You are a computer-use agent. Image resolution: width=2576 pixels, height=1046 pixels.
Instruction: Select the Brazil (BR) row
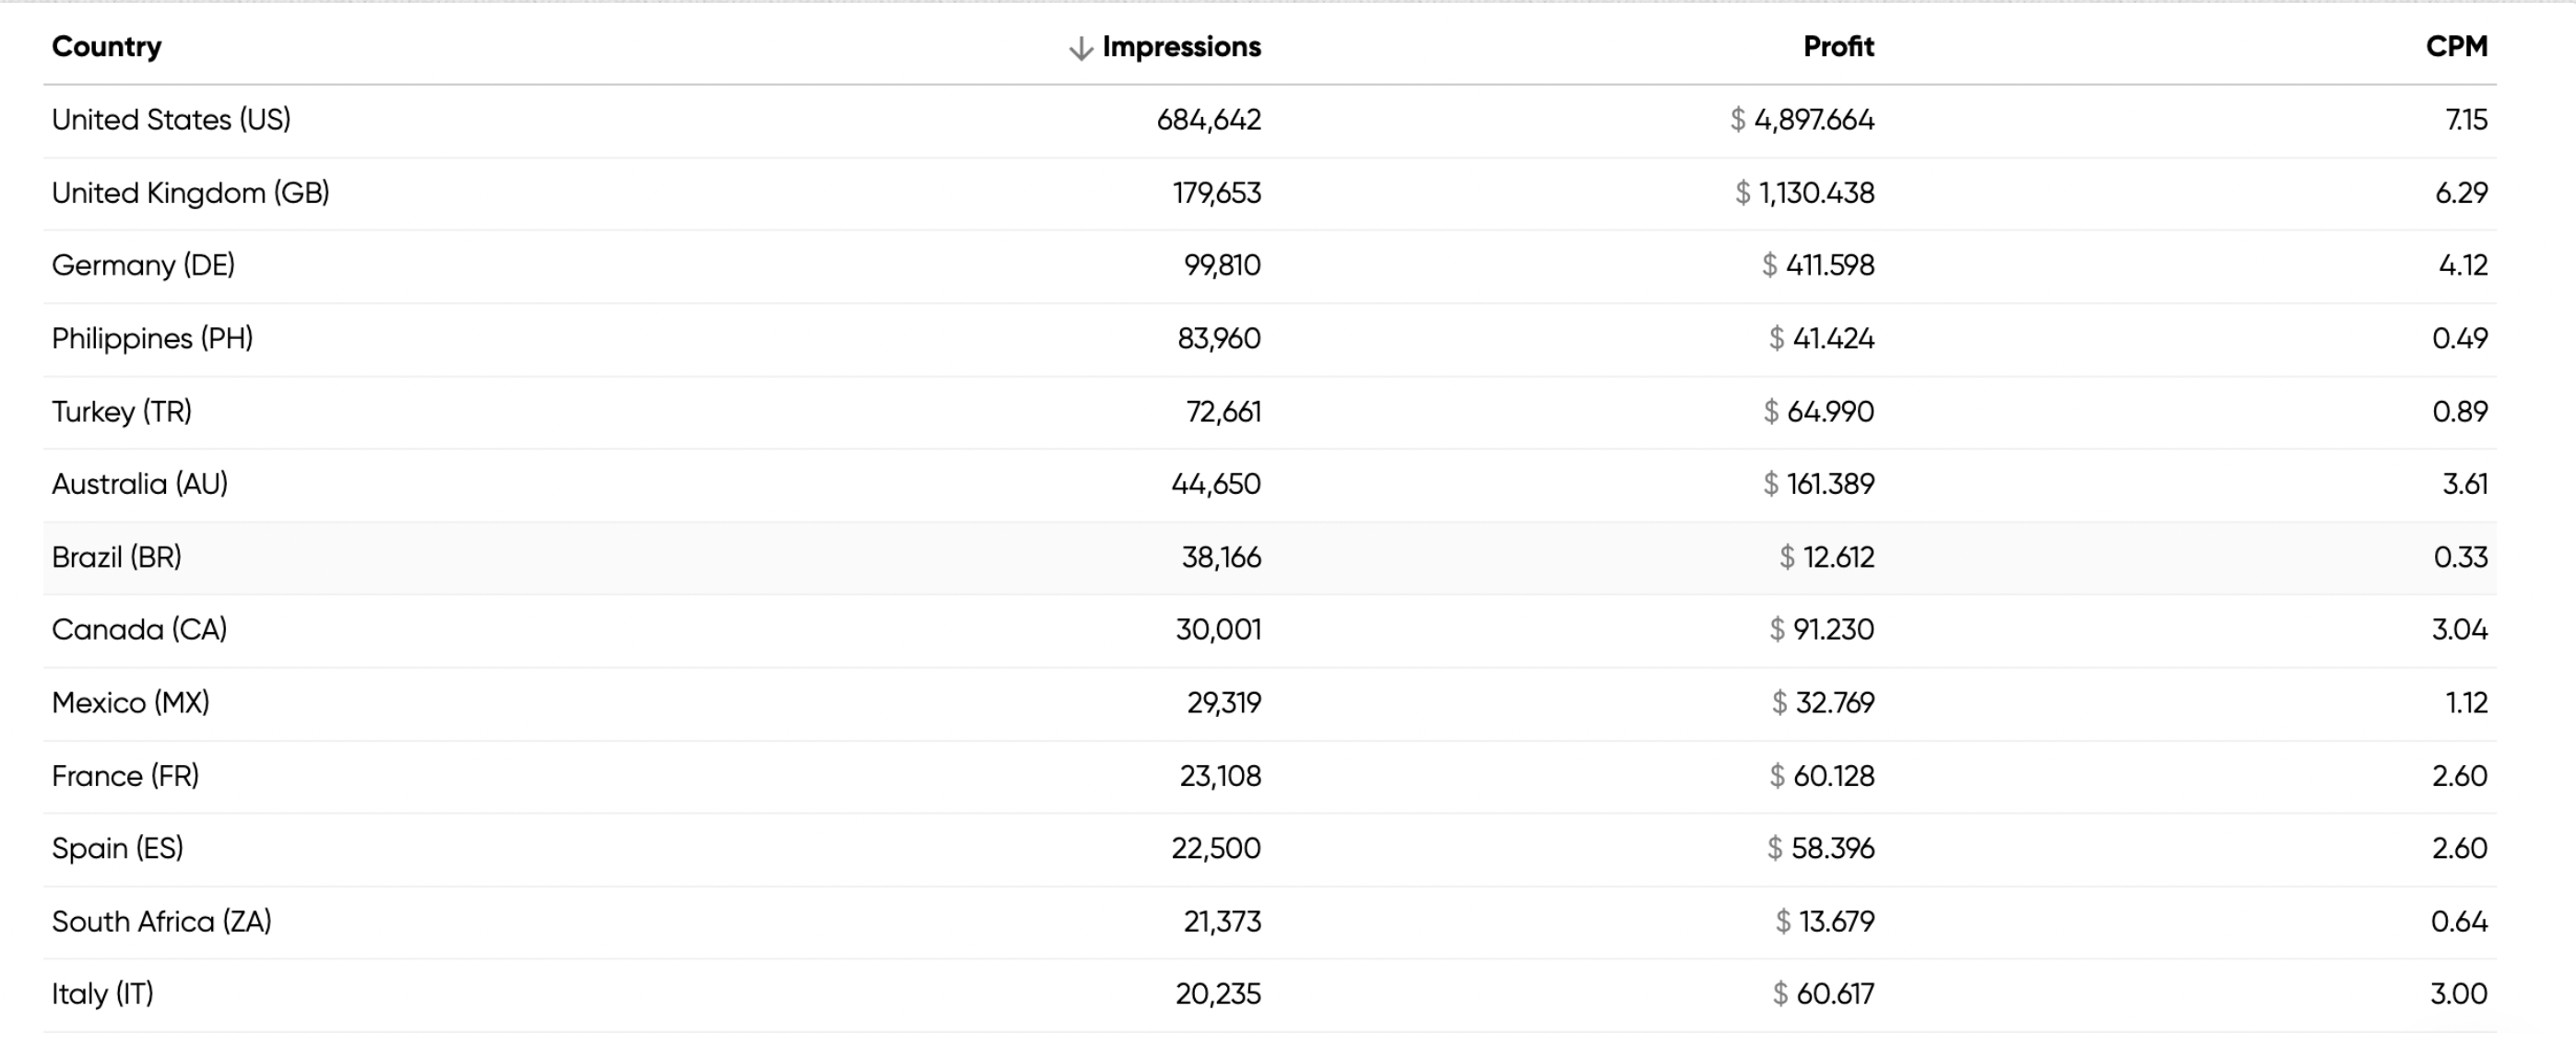[x=1270, y=558]
